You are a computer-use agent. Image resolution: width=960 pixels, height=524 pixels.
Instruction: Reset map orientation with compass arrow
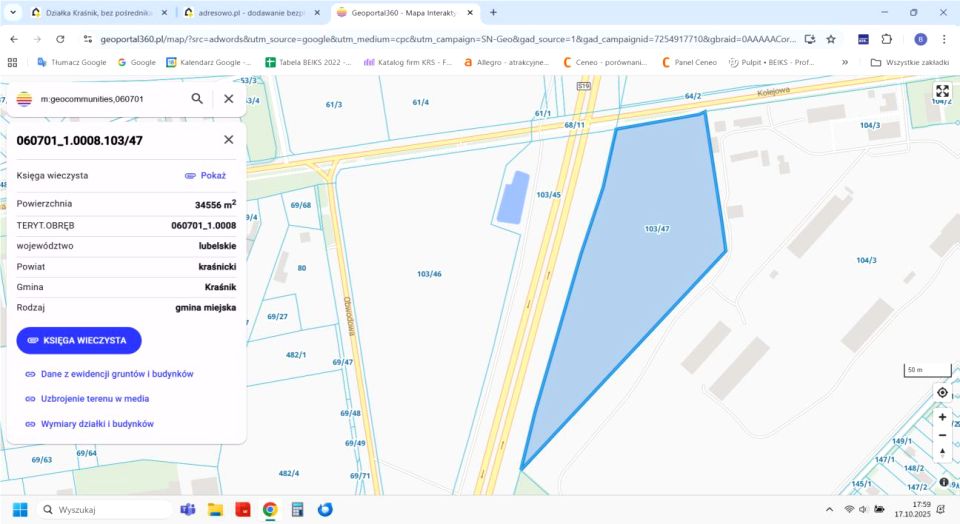pyautogui.click(x=942, y=453)
